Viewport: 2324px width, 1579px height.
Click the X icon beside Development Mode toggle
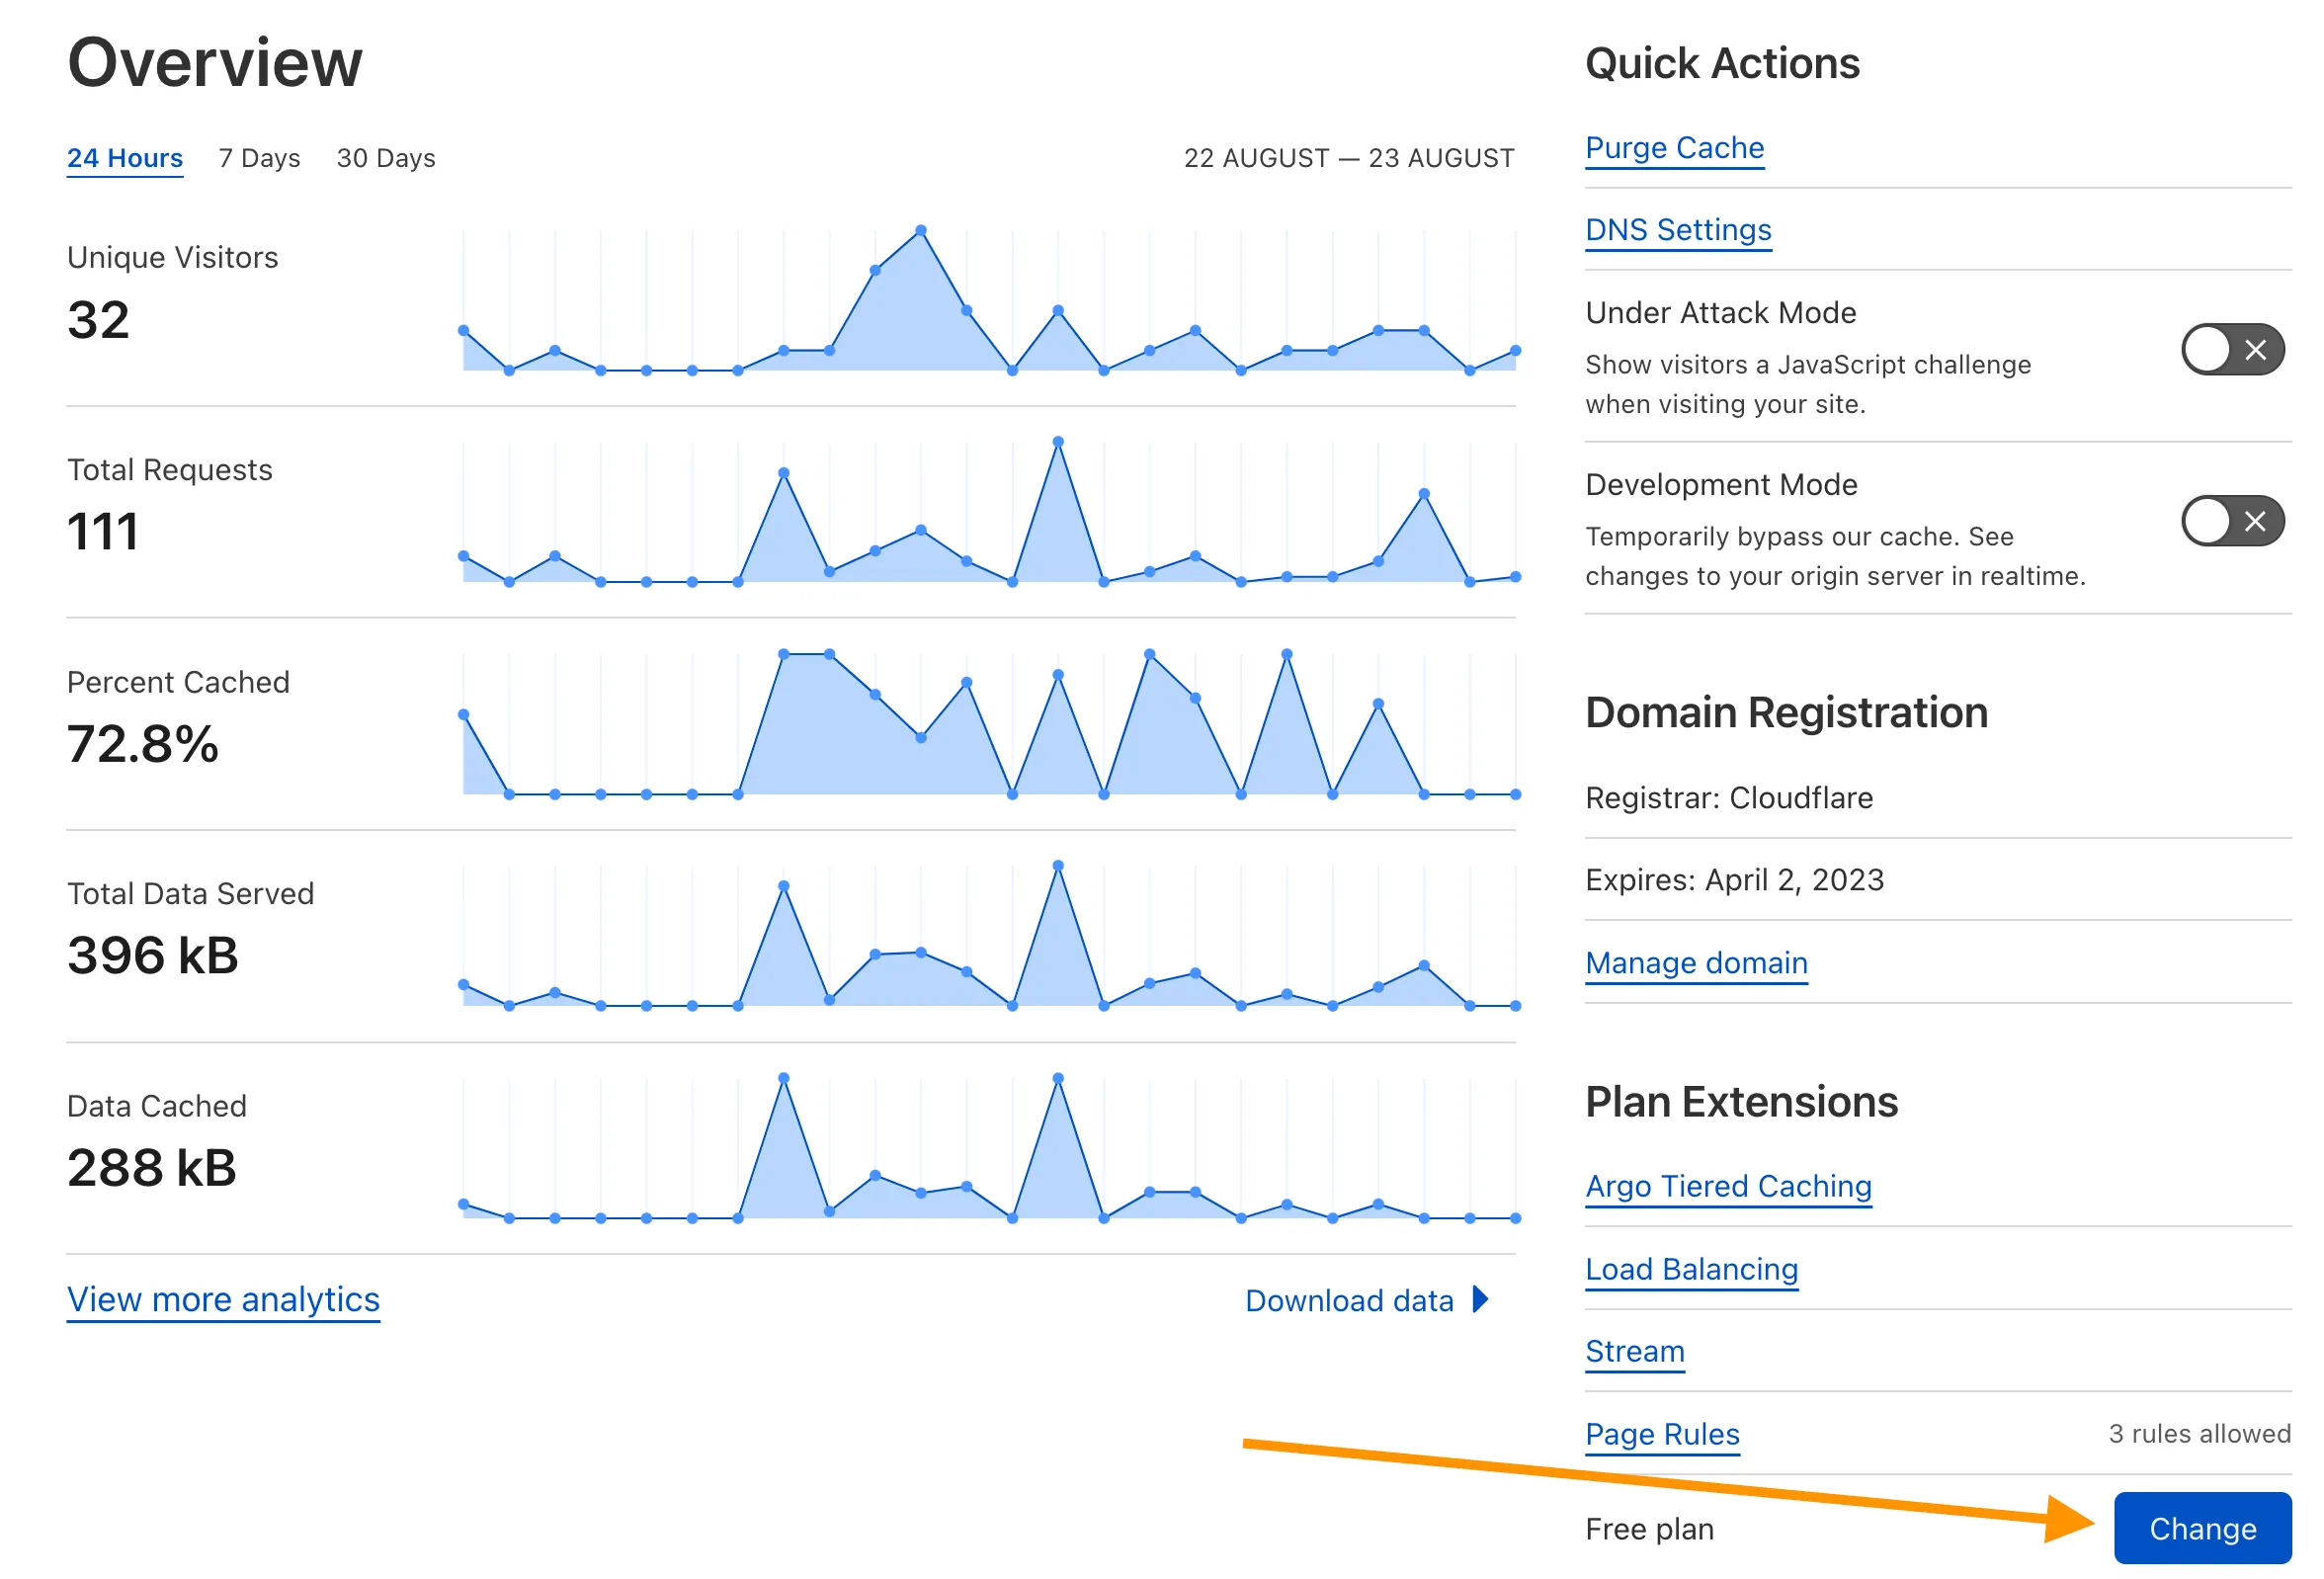(x=2254, y=521)
